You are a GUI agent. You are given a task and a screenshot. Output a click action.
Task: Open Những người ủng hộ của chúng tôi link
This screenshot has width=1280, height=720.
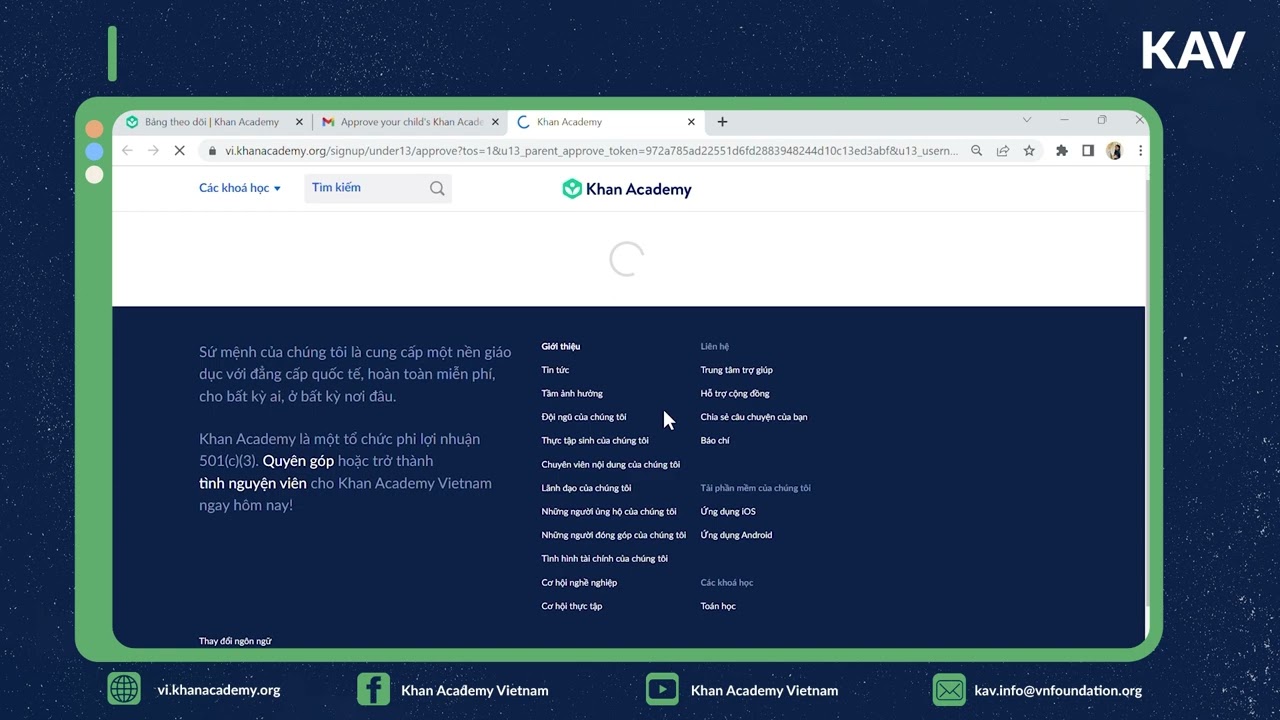coord(609,512)
